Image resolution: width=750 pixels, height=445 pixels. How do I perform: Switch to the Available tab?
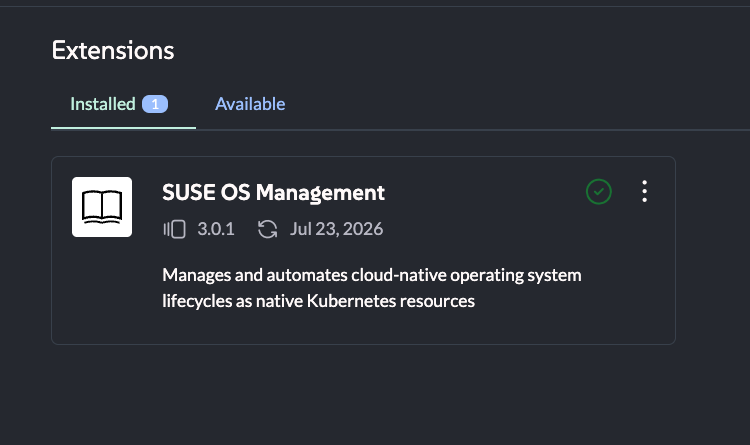click(x=250, y=104)
